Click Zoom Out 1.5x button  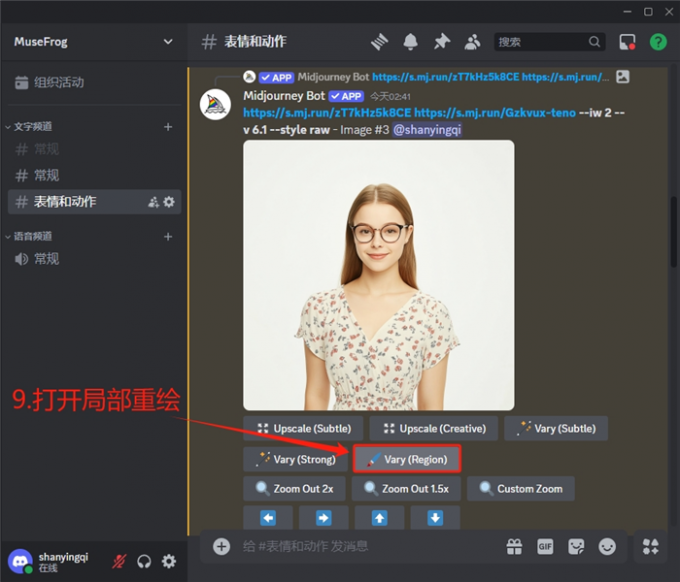[406, 489]
